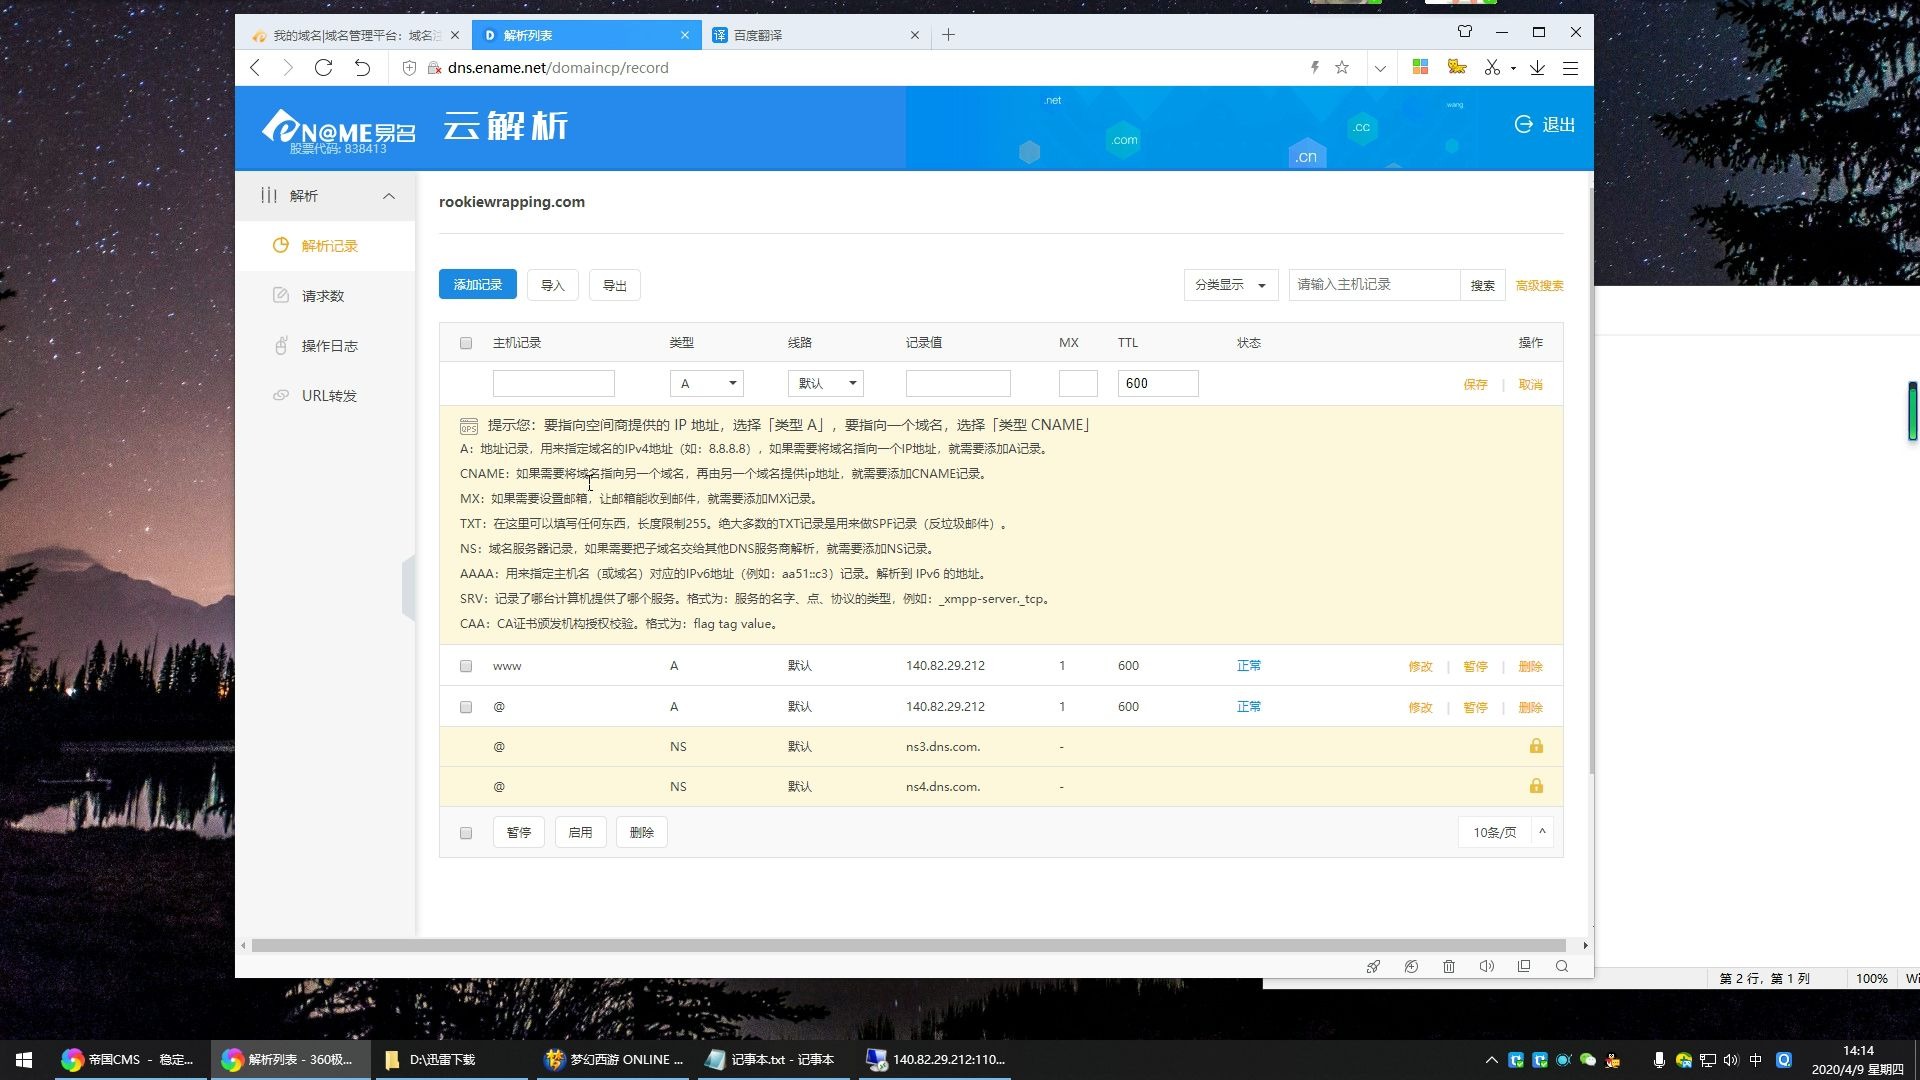Select URL转发 link icon in sidebar
Viewport: 1920px width, 1080px height.
click(x=281, y=395)
